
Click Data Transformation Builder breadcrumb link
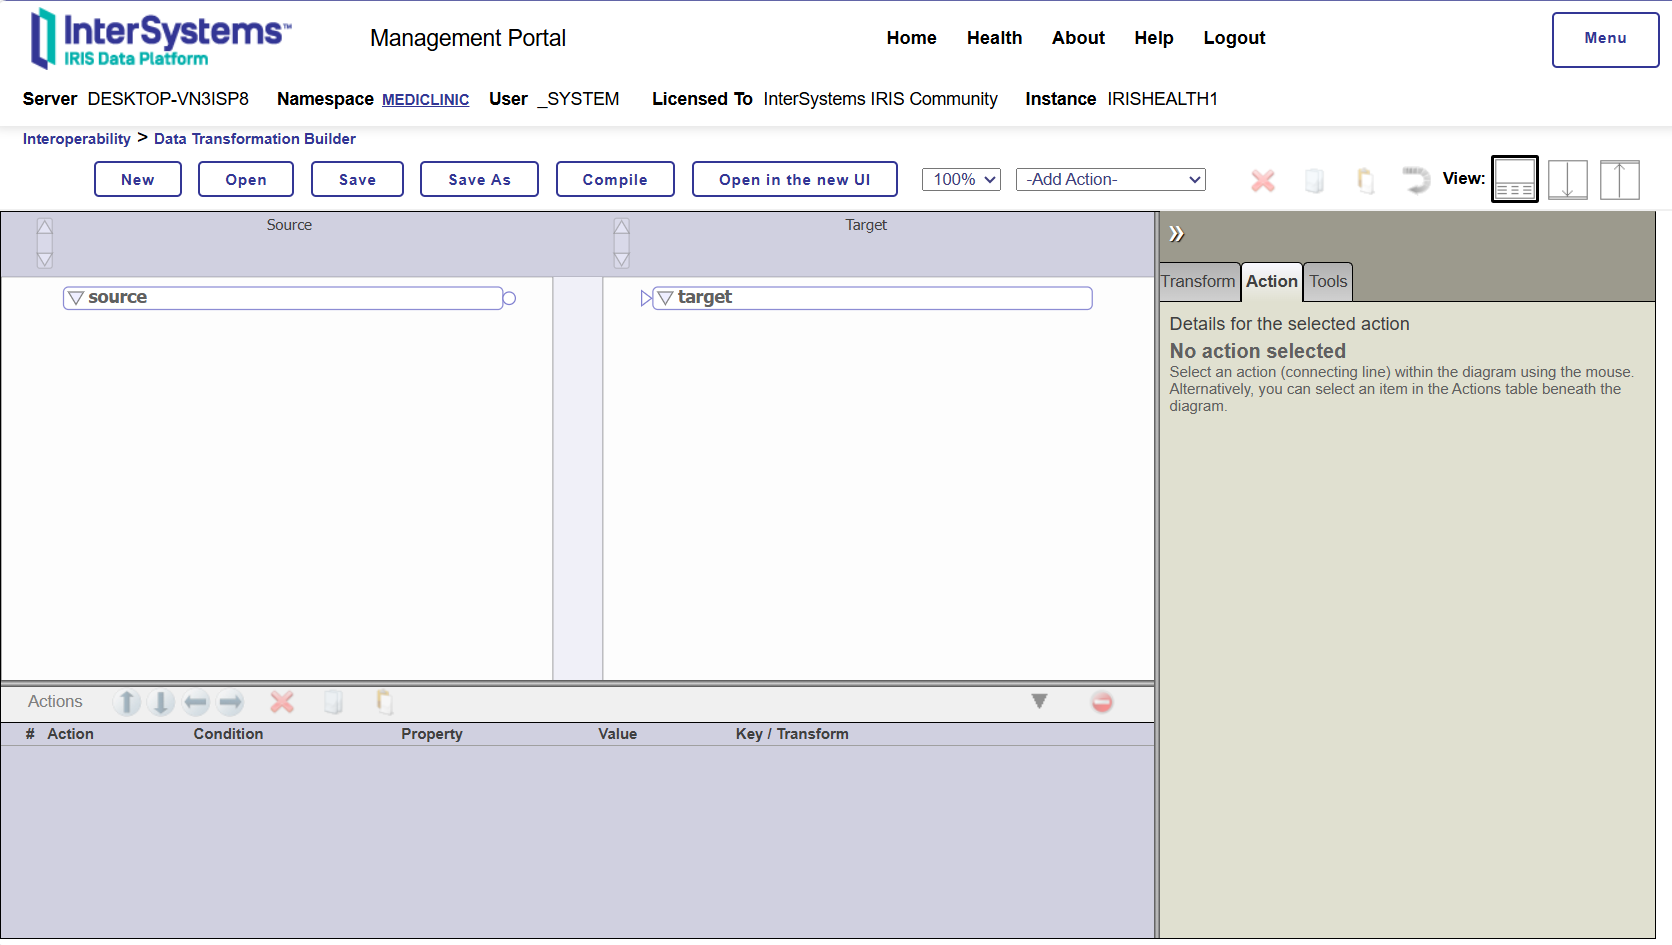click(x=255, y=139)
